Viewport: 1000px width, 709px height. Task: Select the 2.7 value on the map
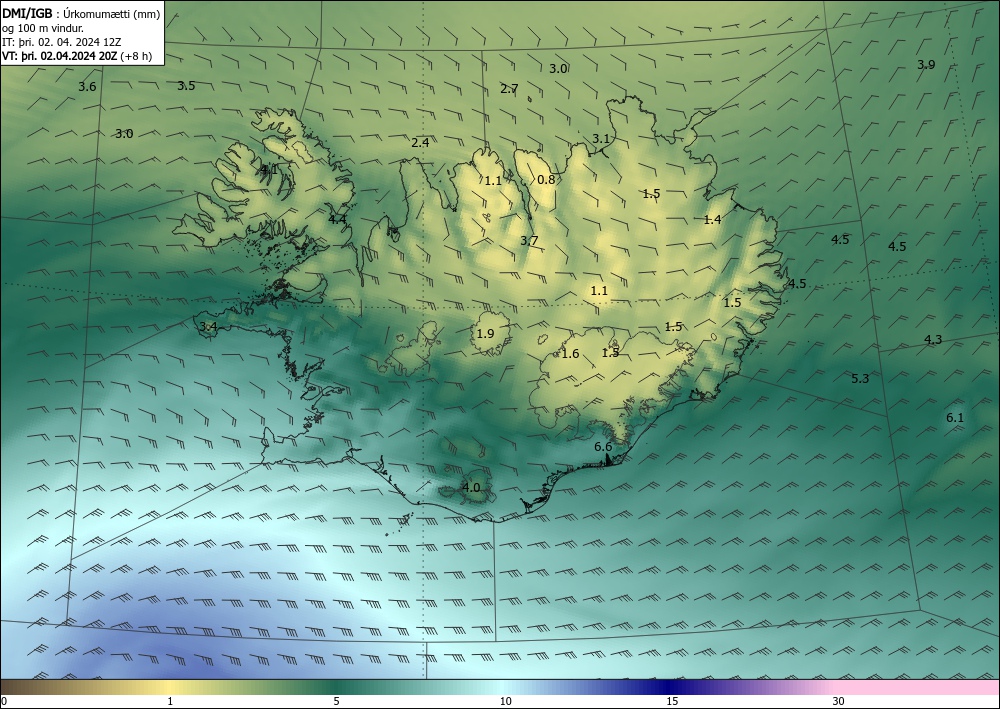pyautogui.click(x=509, y=89)
